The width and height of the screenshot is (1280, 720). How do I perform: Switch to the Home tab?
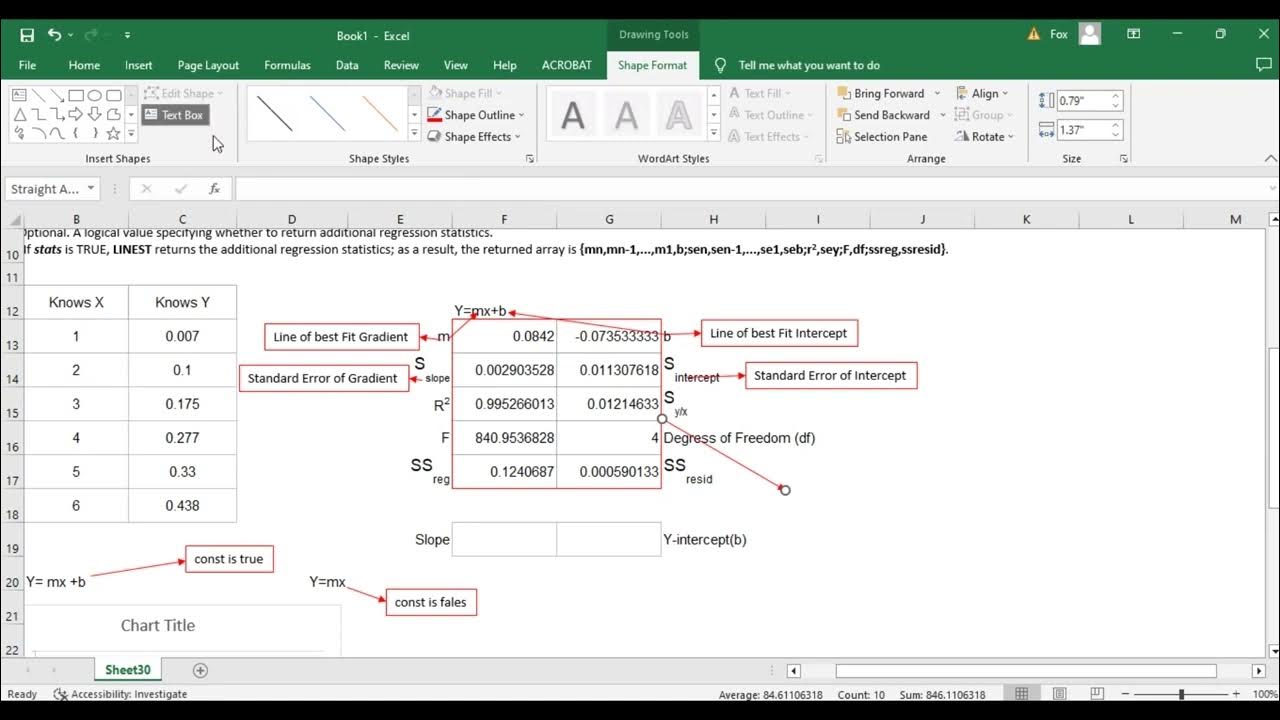[x=84, y=65]
